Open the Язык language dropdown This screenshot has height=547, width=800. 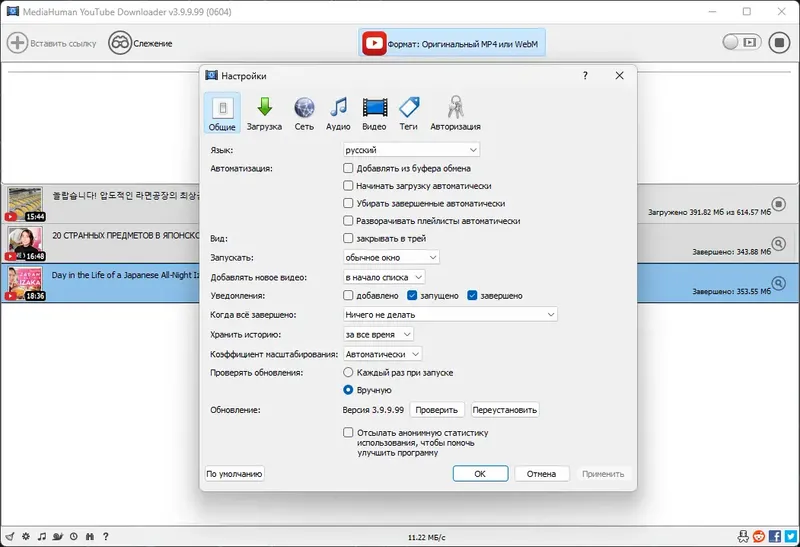pyautogui.click(x=411, y=150)
